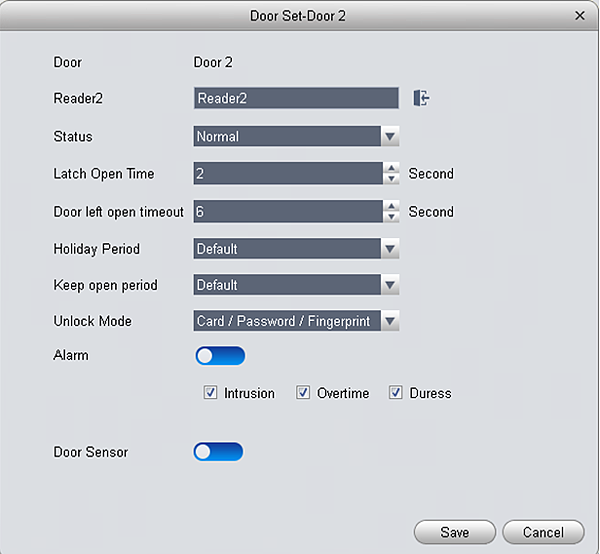Screen dimensions: 600x554
Task: Toggle the Alarm switch
Action: [220, 356]
